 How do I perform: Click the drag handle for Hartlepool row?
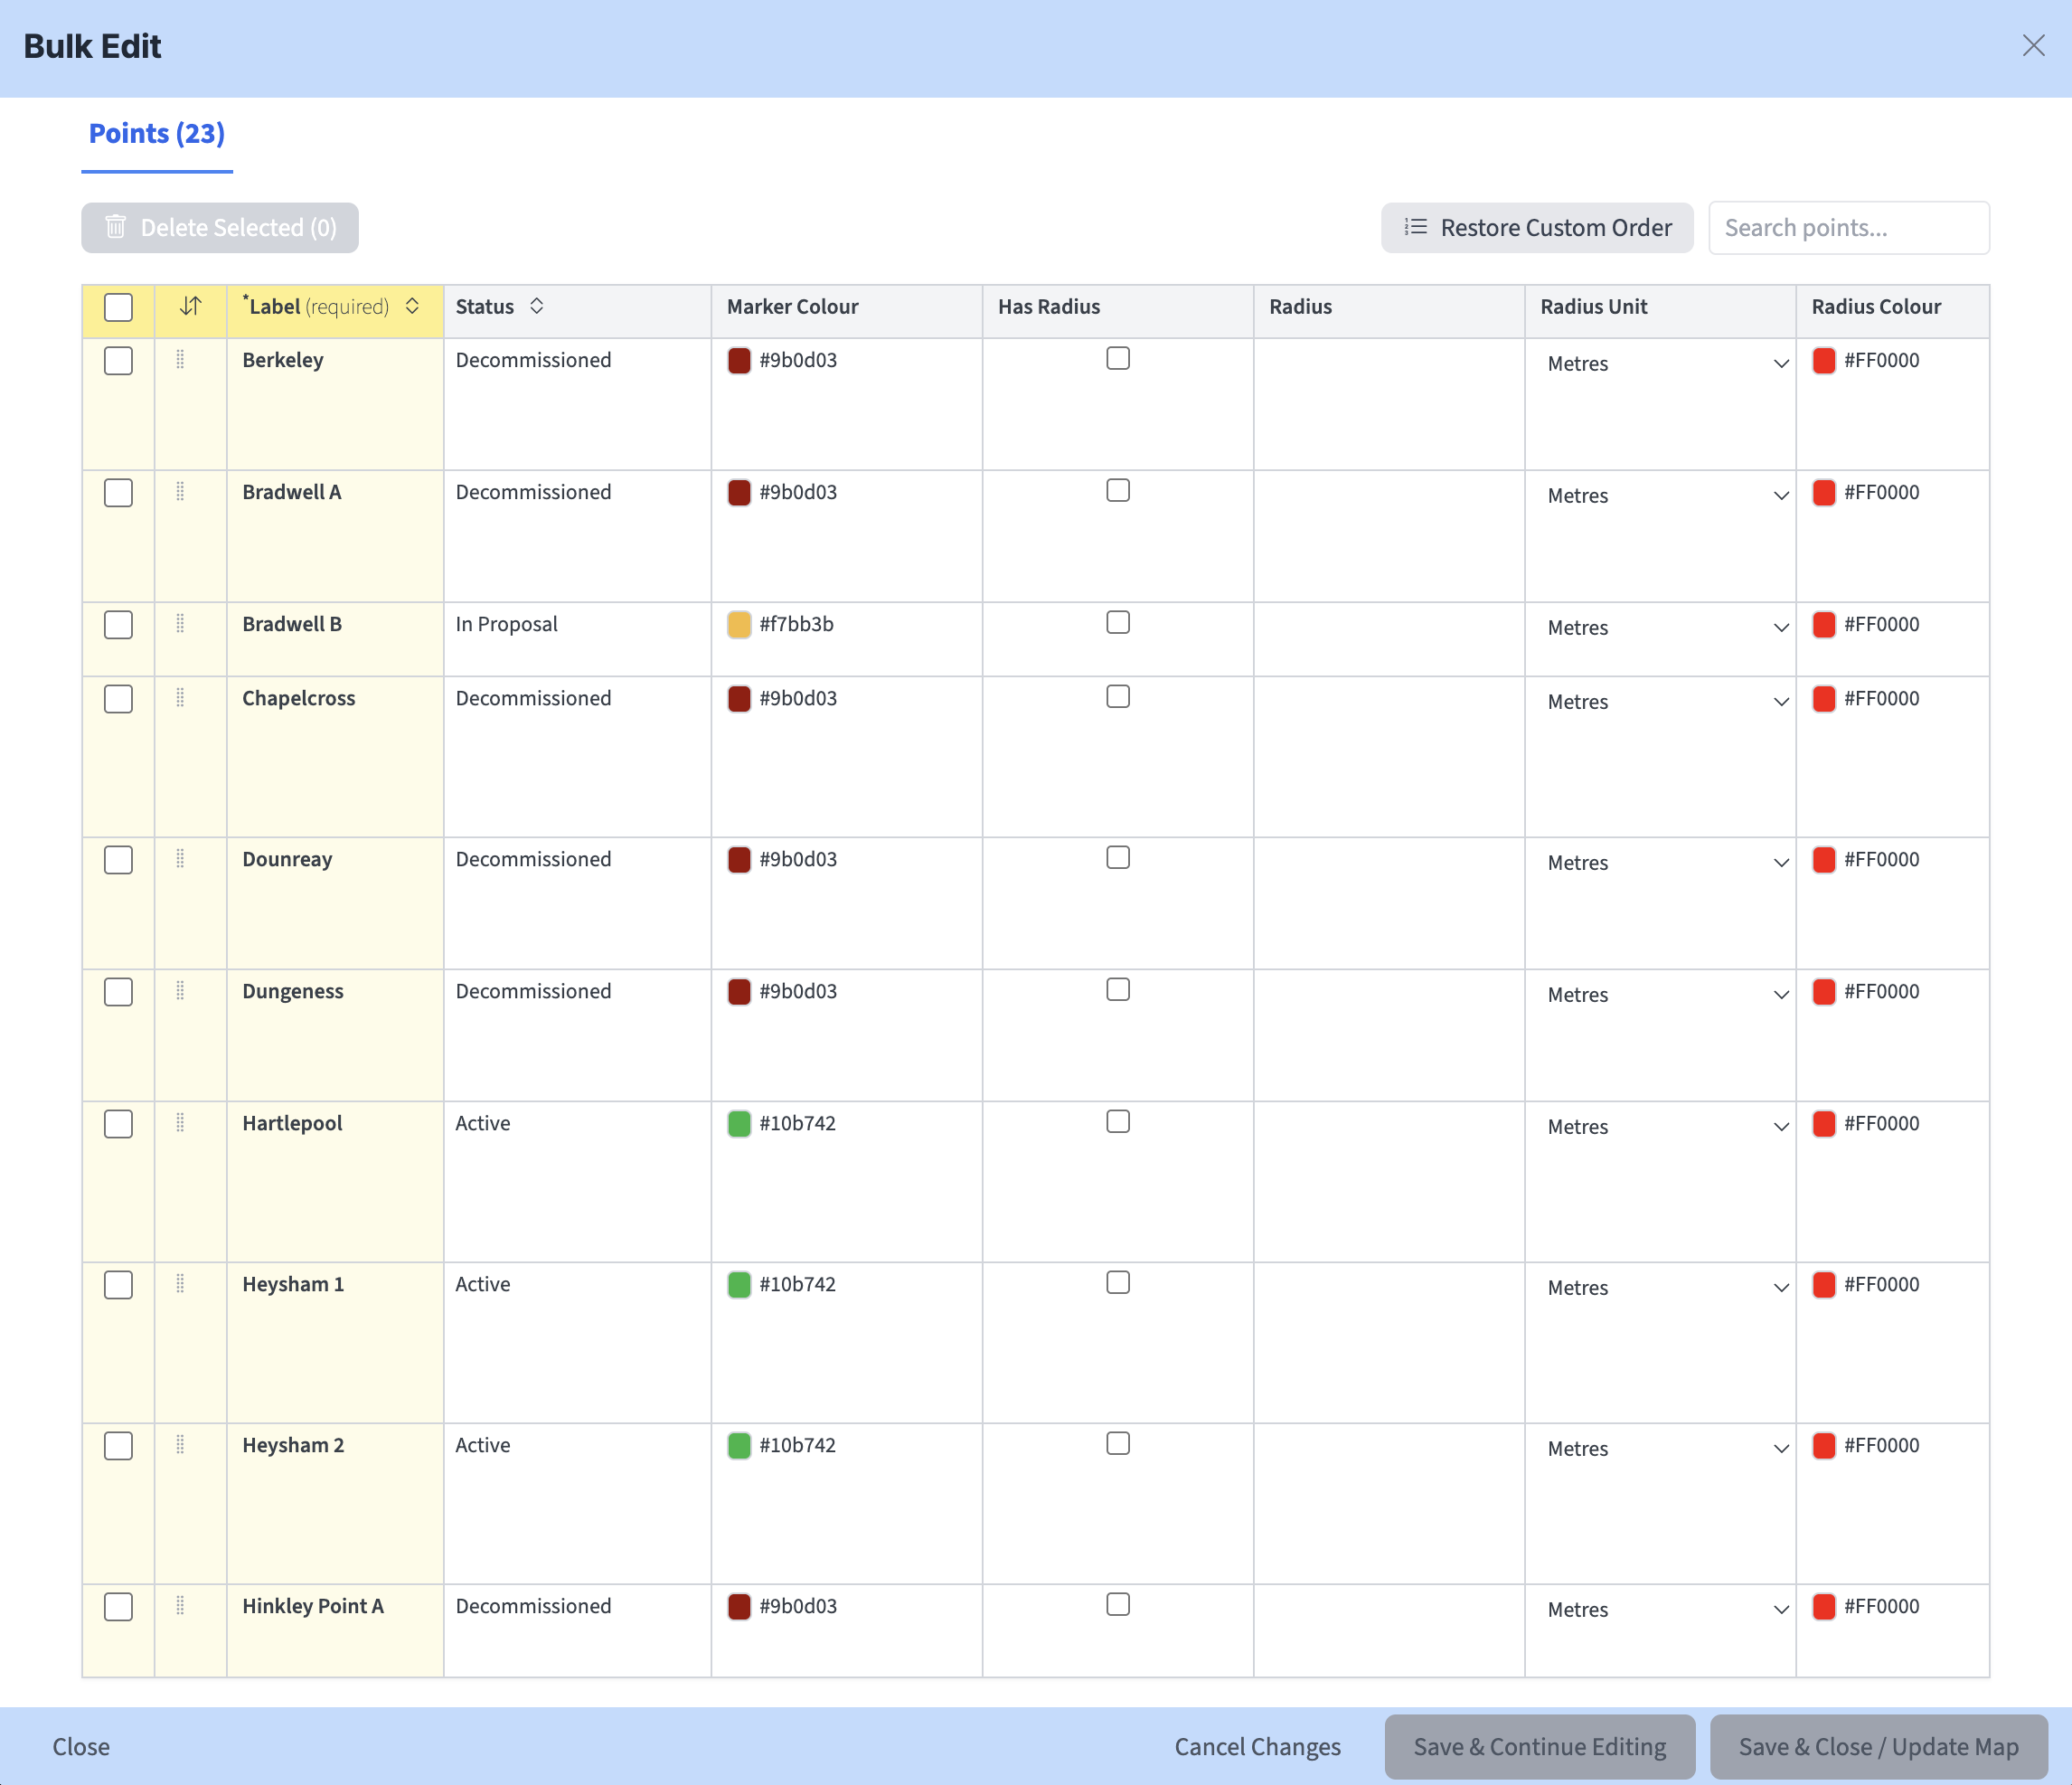(x=180, y=1123)
